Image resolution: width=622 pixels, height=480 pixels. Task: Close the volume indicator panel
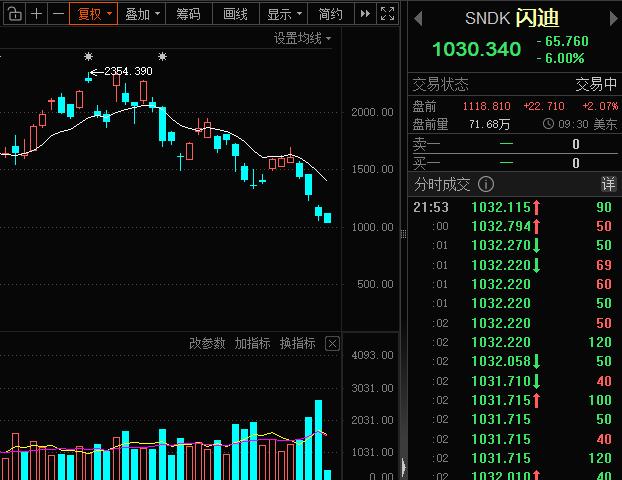click(332, 344)
